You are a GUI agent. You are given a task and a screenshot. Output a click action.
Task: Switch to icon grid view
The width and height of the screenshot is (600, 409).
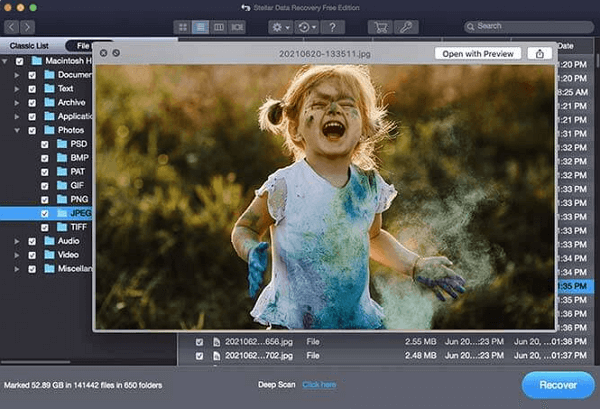point(182,26)
